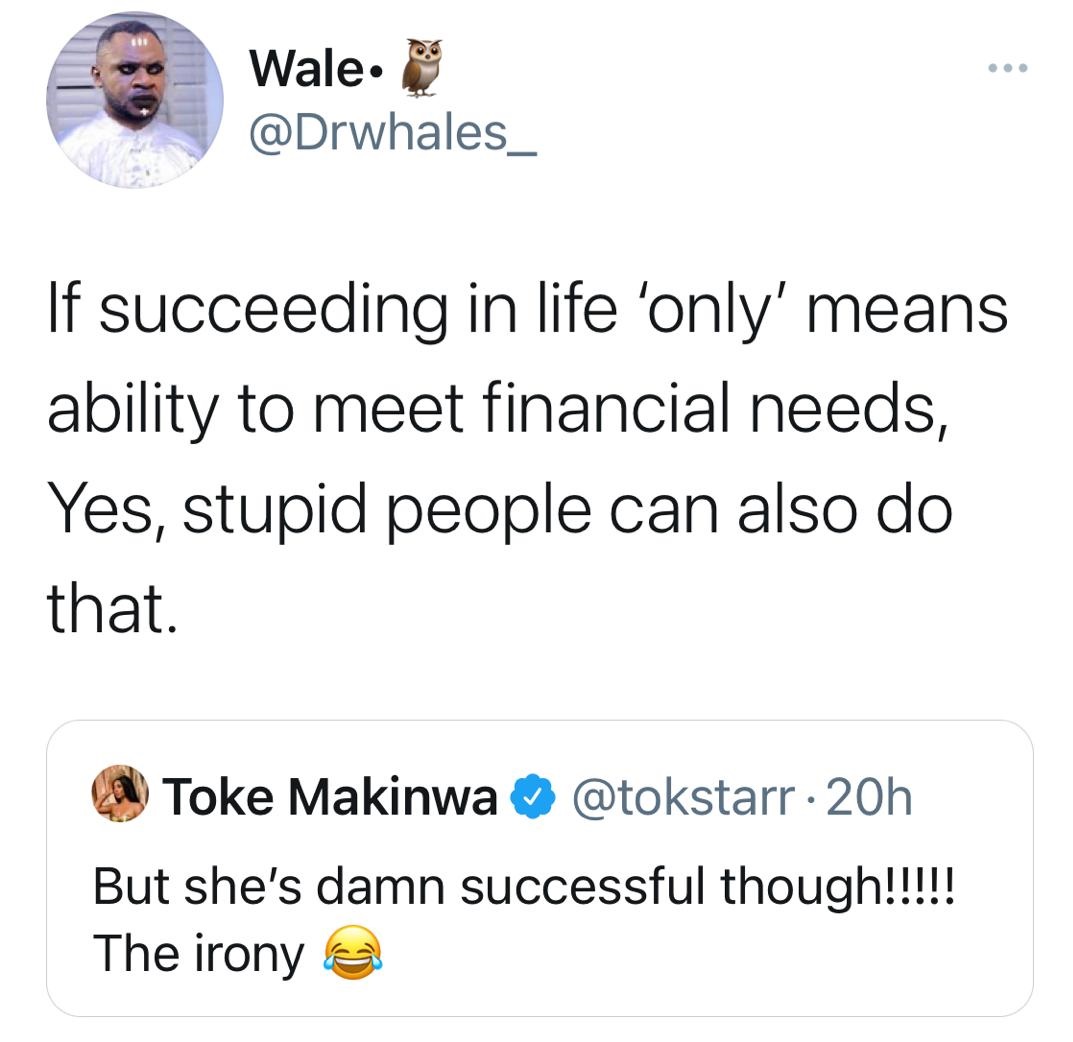Open Toke Makinwa's name in quoted tweet
Screen dimensions: 1073x1042
tap(329, 797)
